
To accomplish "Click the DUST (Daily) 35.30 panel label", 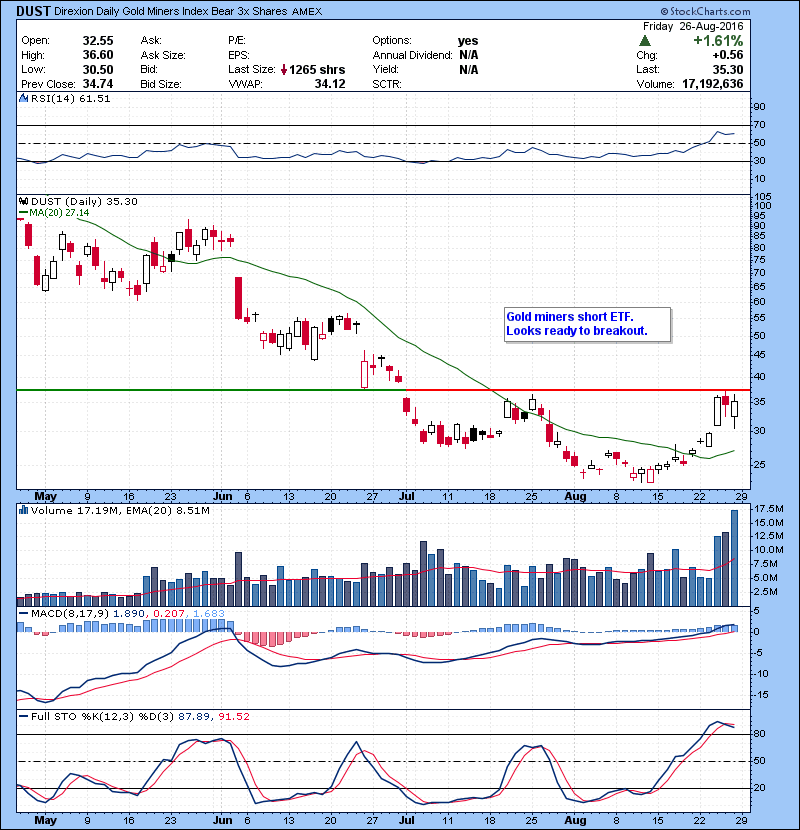I will [x=84, y=201].
